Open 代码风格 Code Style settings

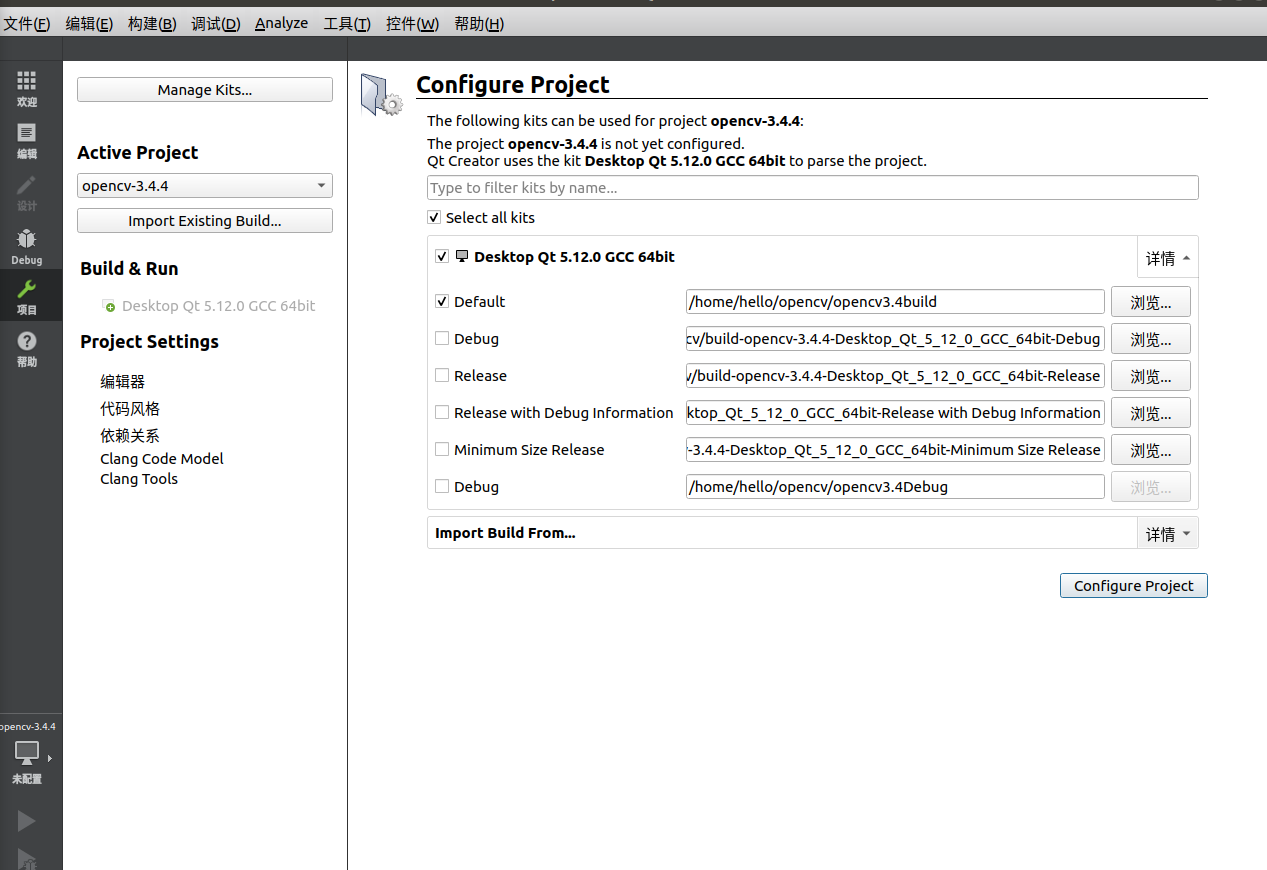click(130, 408)
